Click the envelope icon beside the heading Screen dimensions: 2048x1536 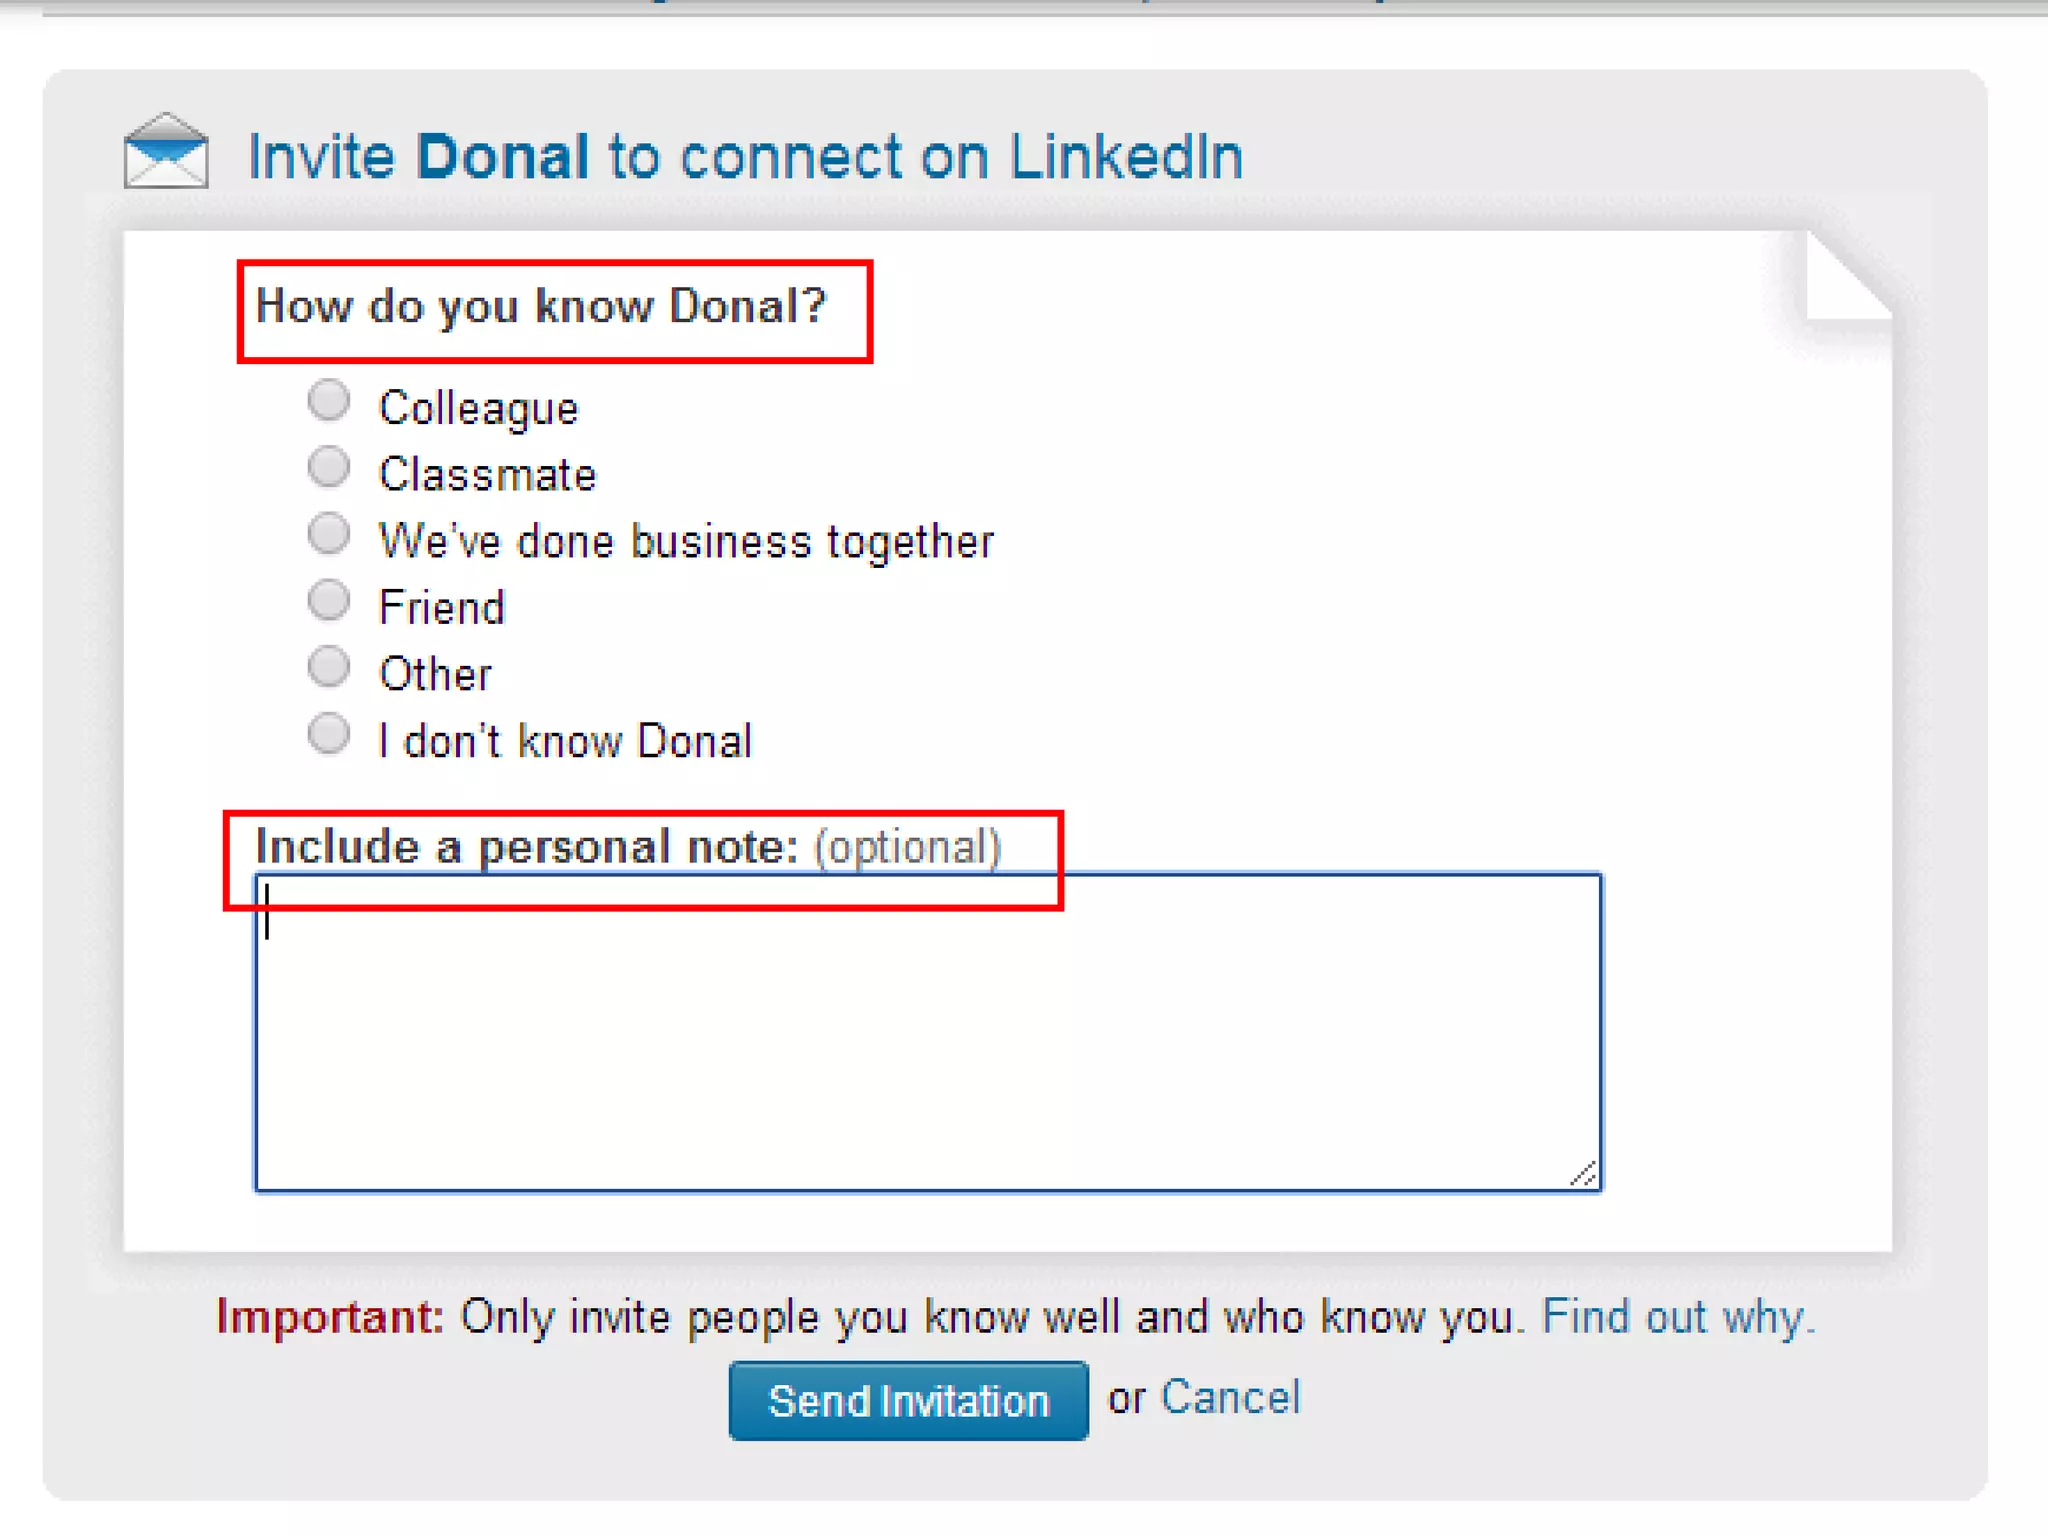[x=166, y=152]
